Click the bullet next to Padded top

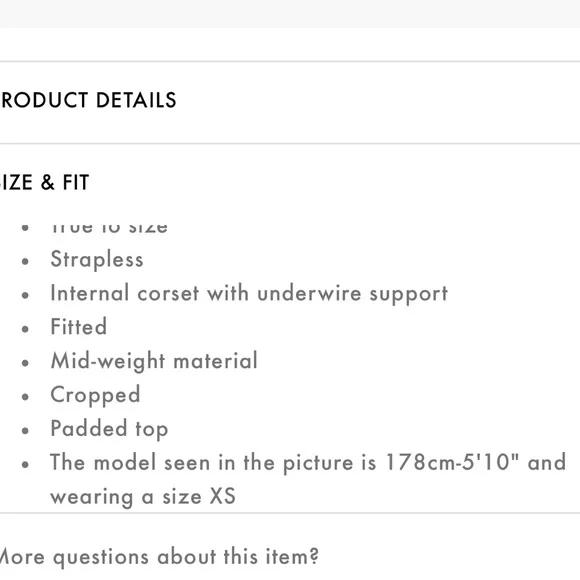[x=25, y=431]
